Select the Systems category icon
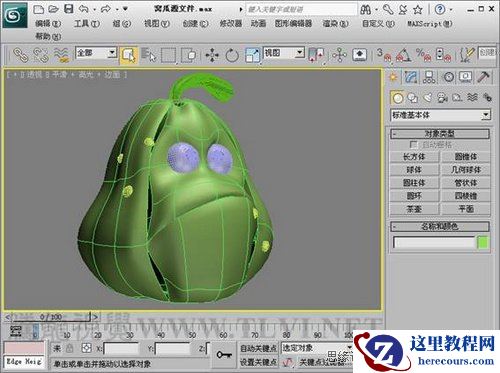This screenshot has width=500, height=373. 487,98
